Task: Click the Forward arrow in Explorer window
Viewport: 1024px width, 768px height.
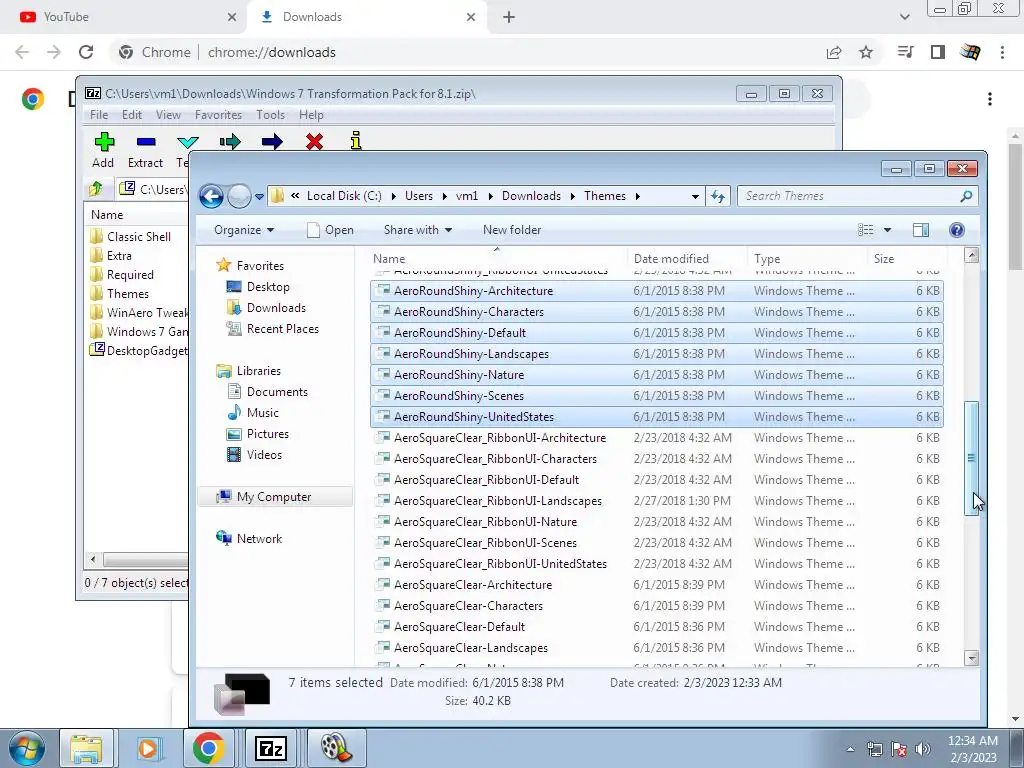Action: pos(239,196)
